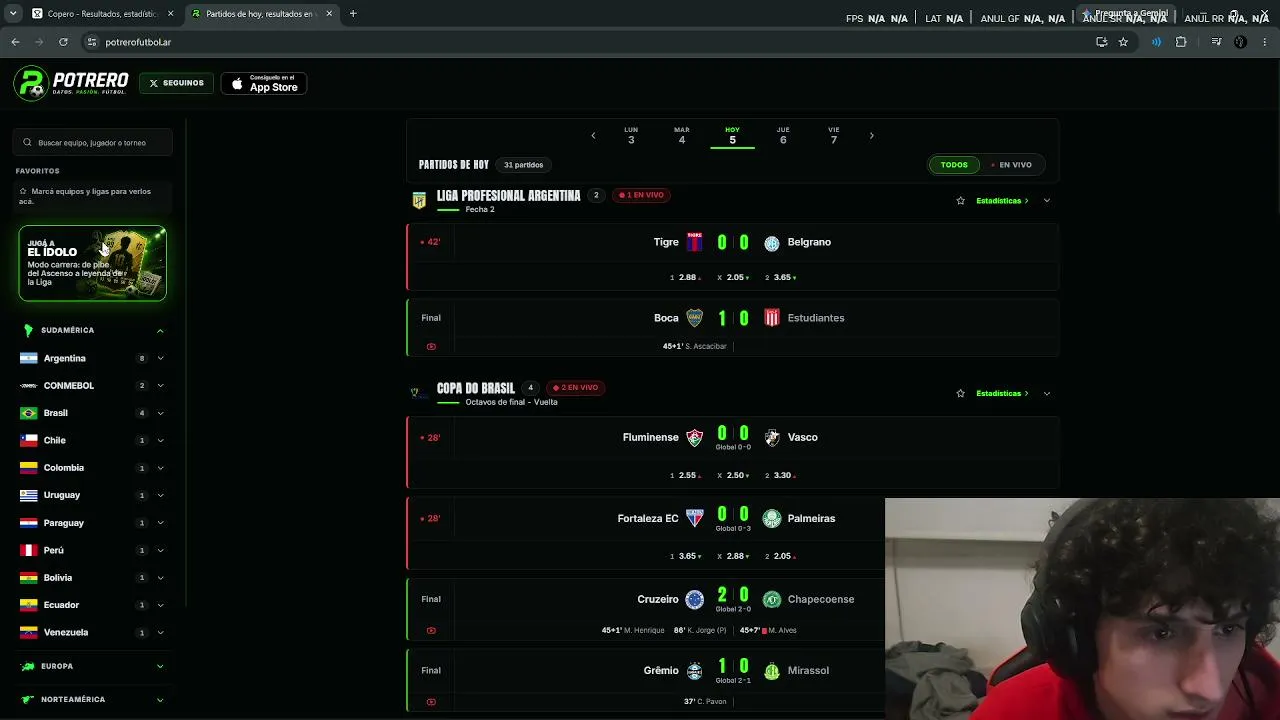Click the Fluminense team crest
Screen dimensions: 1280x720
coord(694,437)
